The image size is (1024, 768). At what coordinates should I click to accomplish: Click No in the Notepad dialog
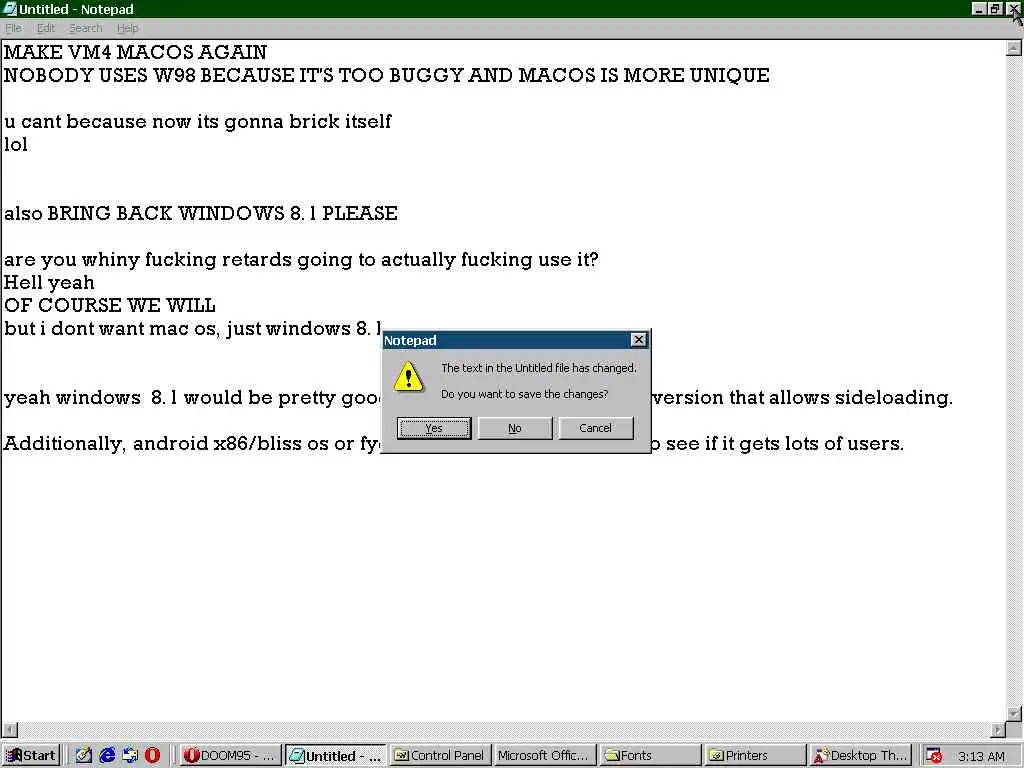(515, 428)
